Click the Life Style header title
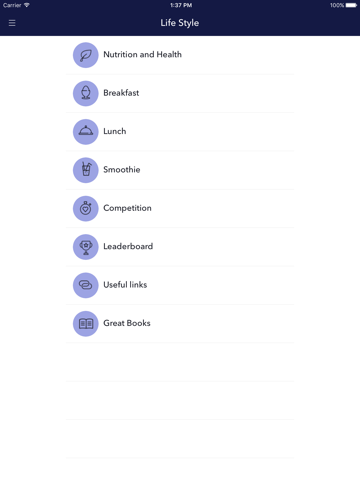360x480 pixels. 180,23
